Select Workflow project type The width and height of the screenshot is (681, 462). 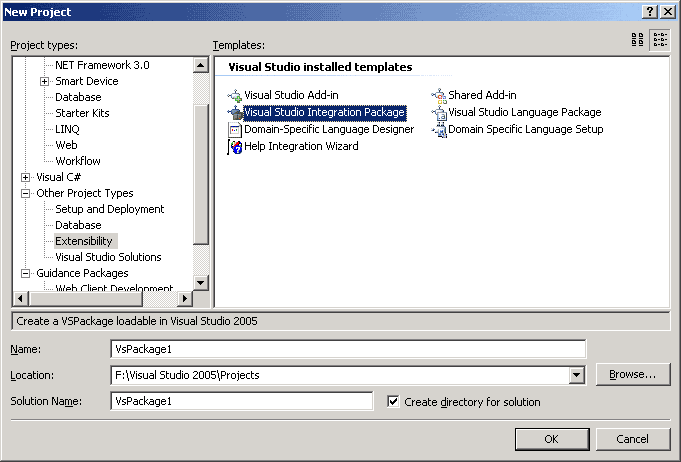click(78, 161)
